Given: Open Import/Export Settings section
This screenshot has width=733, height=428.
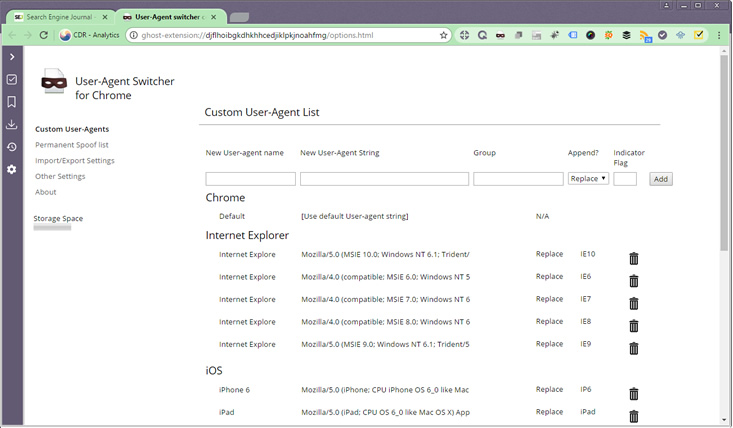Looking at the screenshot, I should click(75, 160).
